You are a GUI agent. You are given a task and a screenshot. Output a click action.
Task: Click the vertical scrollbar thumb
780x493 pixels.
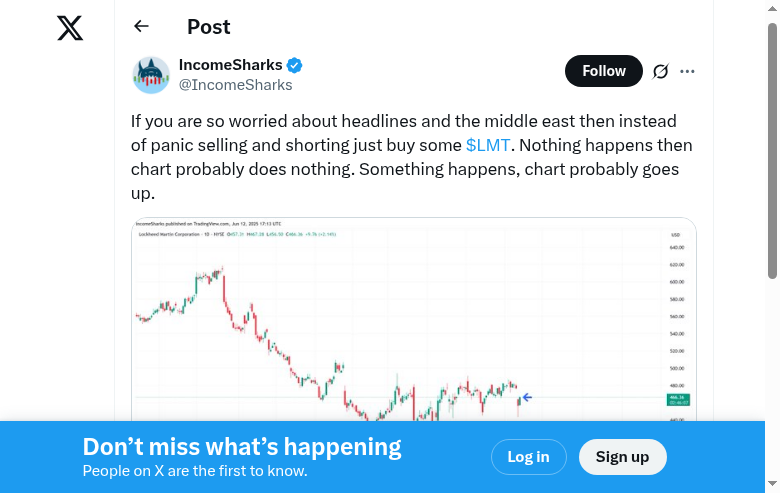pyautogui.click(x=772, y=150)
